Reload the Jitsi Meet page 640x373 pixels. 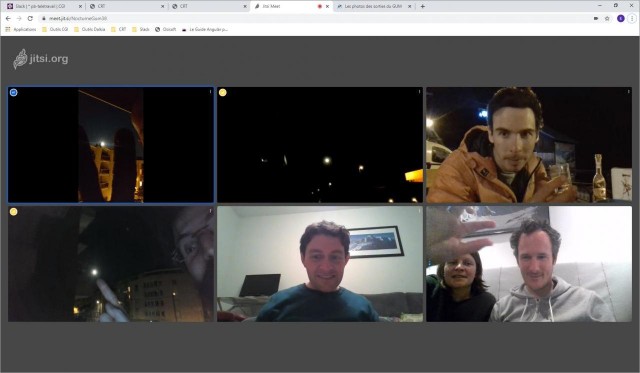pos(30,18)
